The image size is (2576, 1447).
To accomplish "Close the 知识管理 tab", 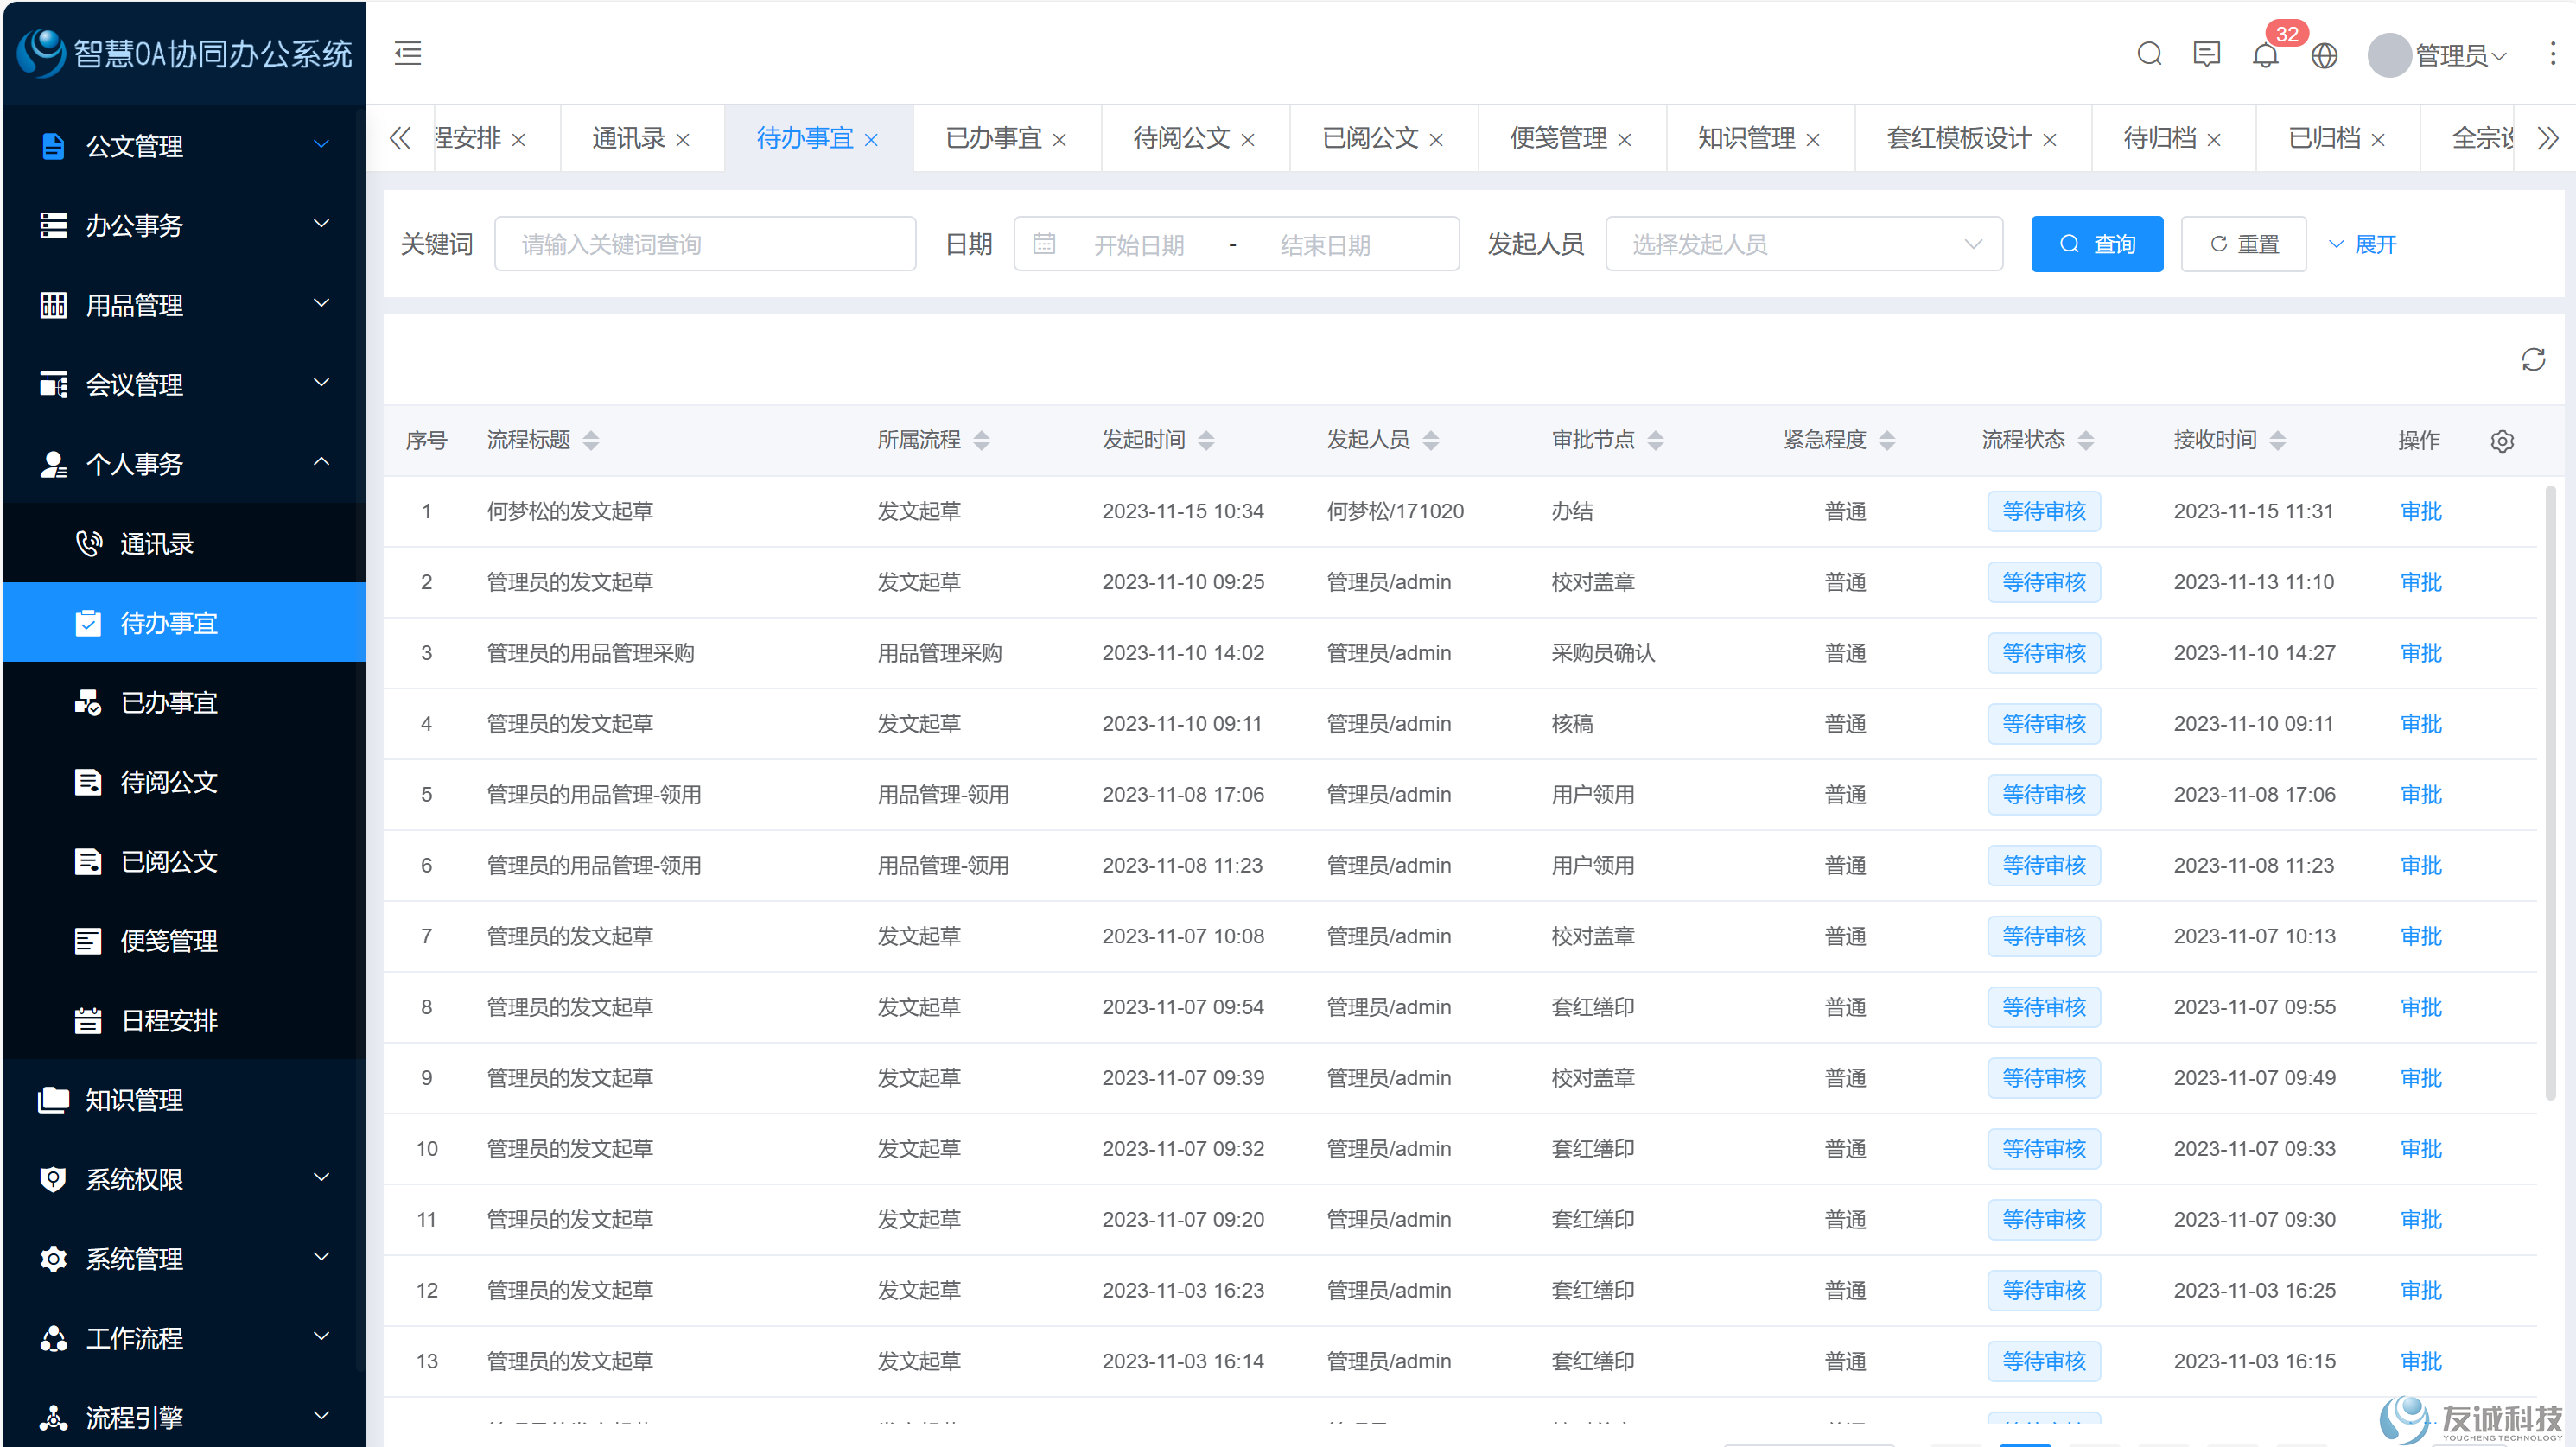I will coord(1813,140).
